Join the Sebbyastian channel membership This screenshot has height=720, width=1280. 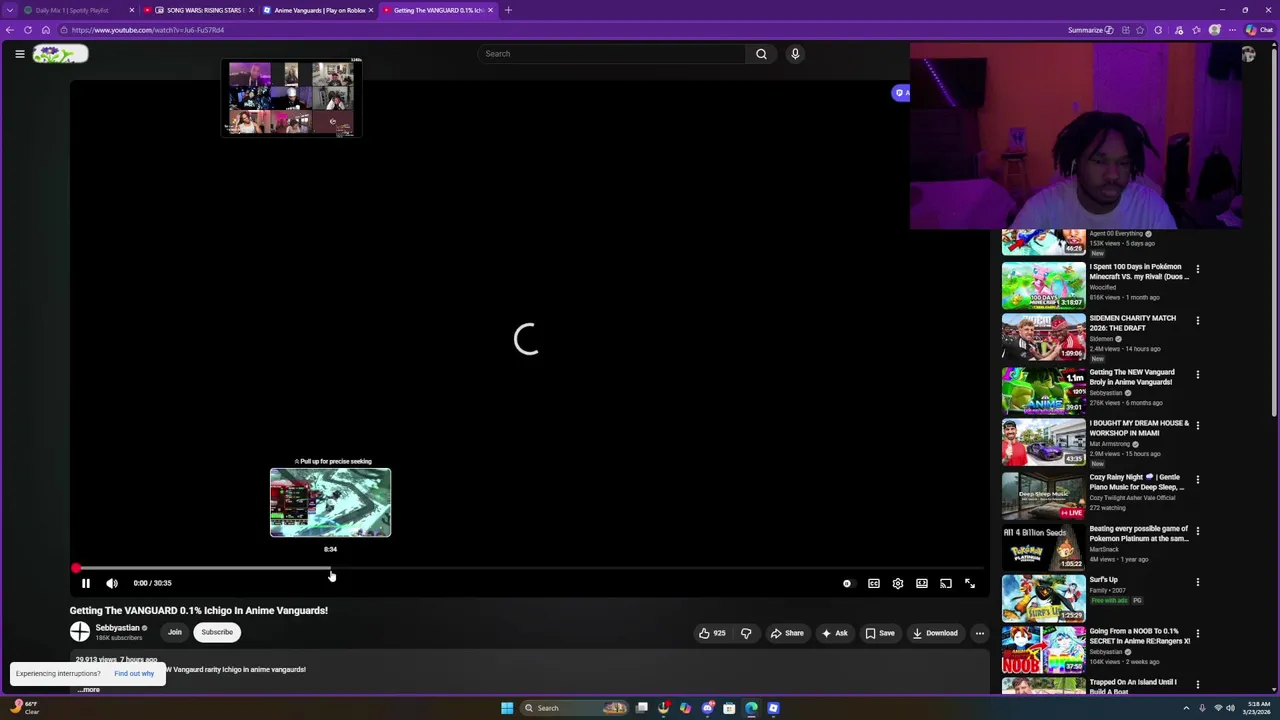point(175,632)
